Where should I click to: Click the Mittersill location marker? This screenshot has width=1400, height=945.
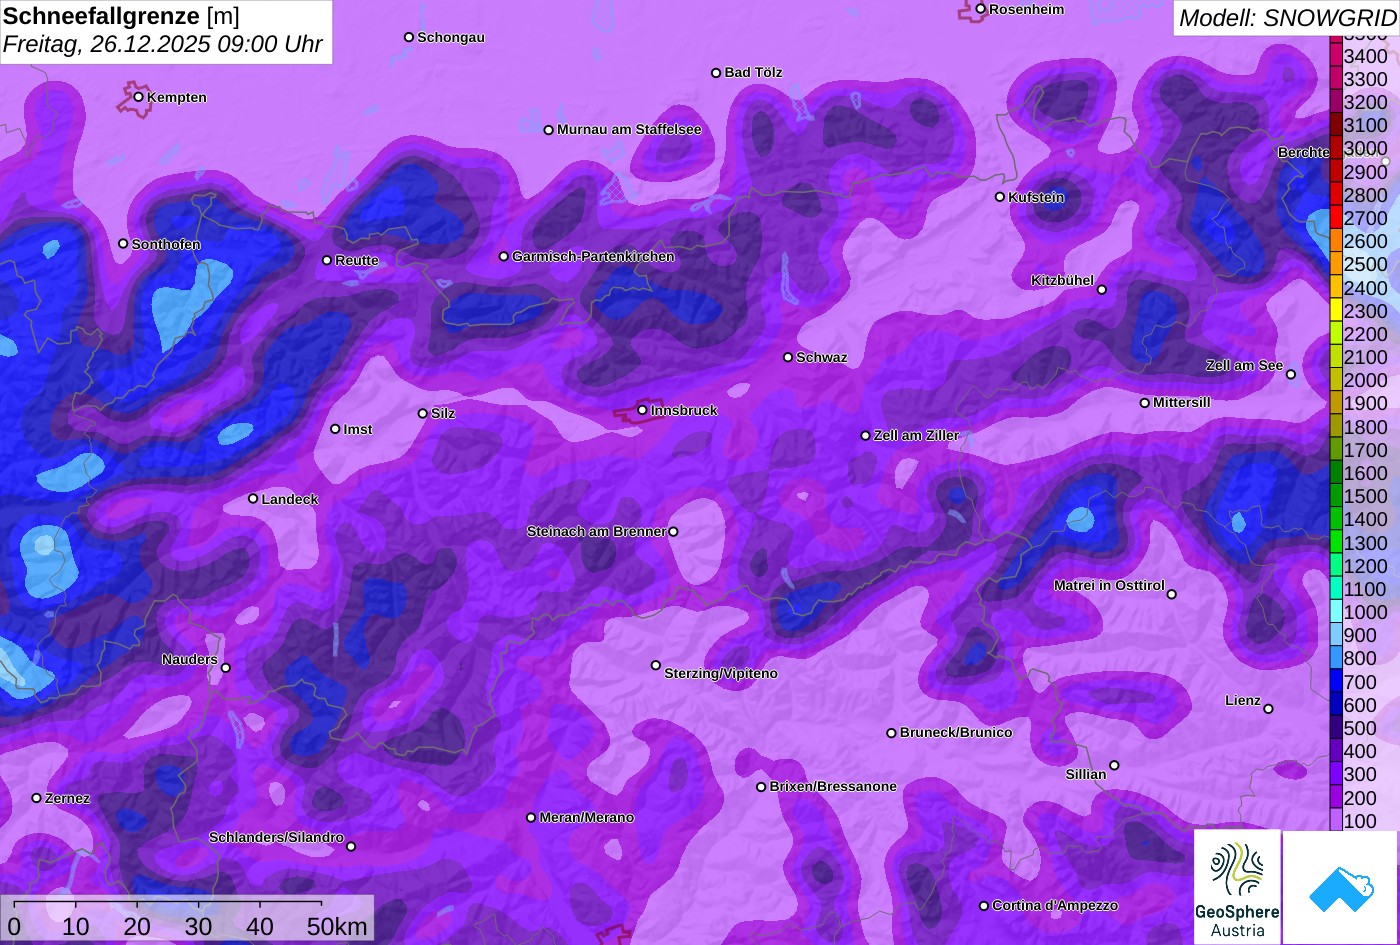click(1144, 403)
